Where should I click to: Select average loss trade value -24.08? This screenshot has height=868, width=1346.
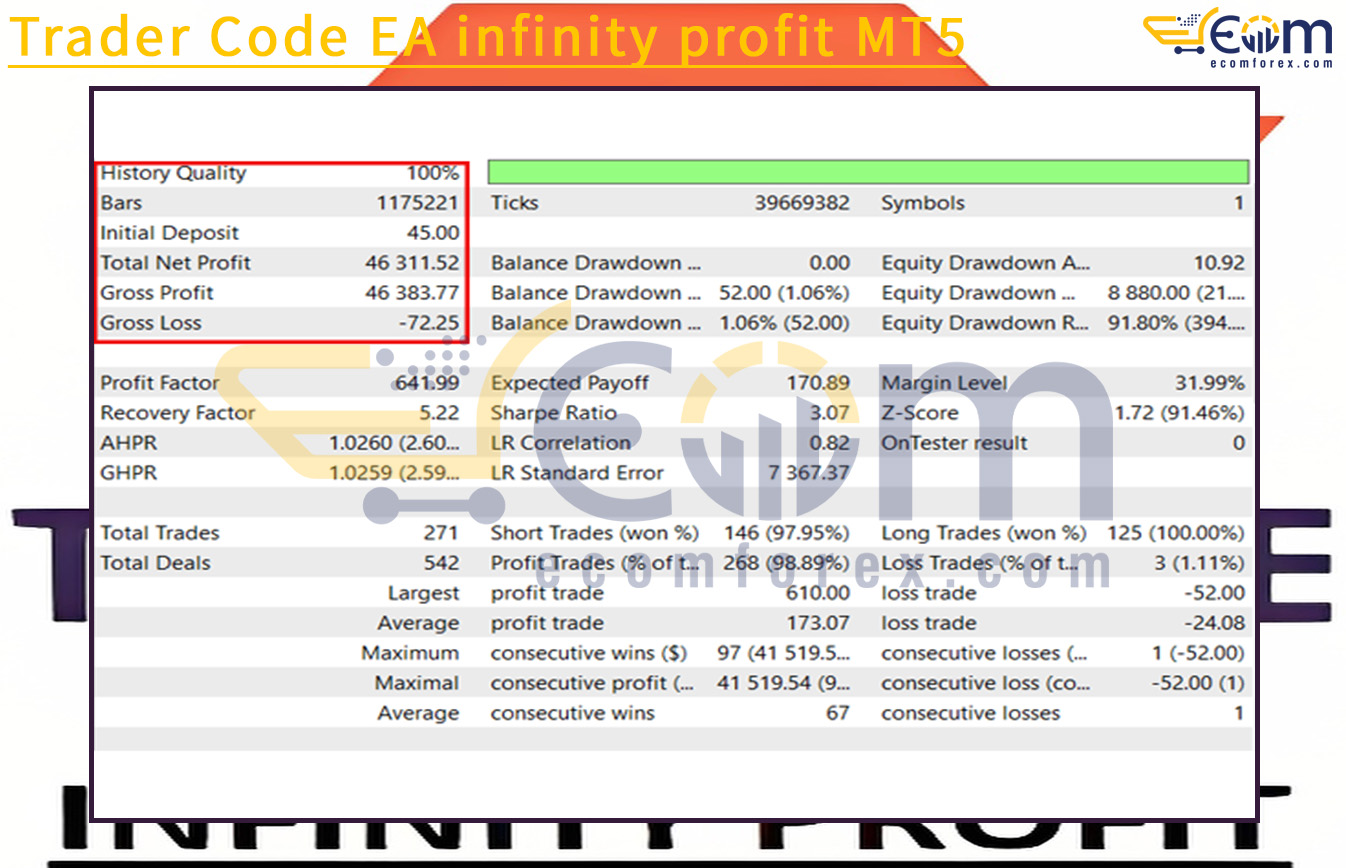point(1213,623)
